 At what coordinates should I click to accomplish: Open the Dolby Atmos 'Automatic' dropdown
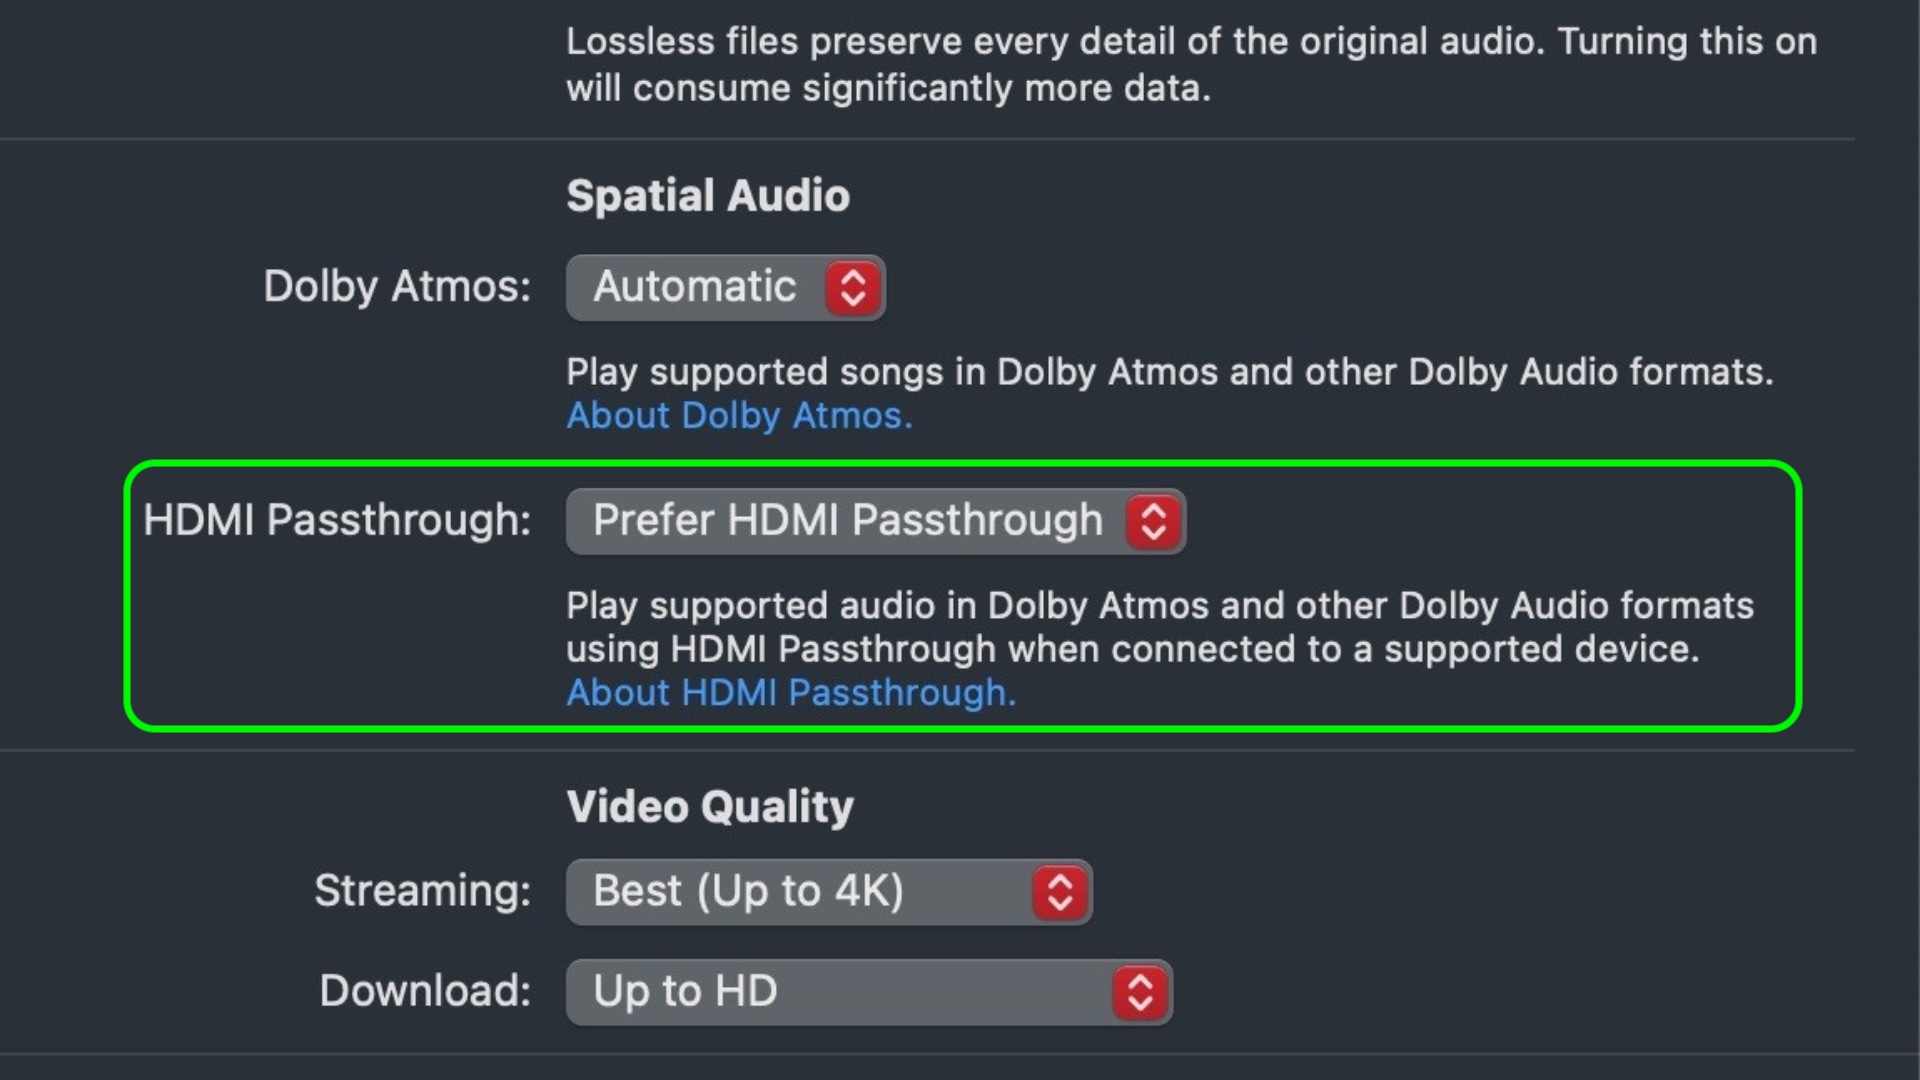(696, 288)
